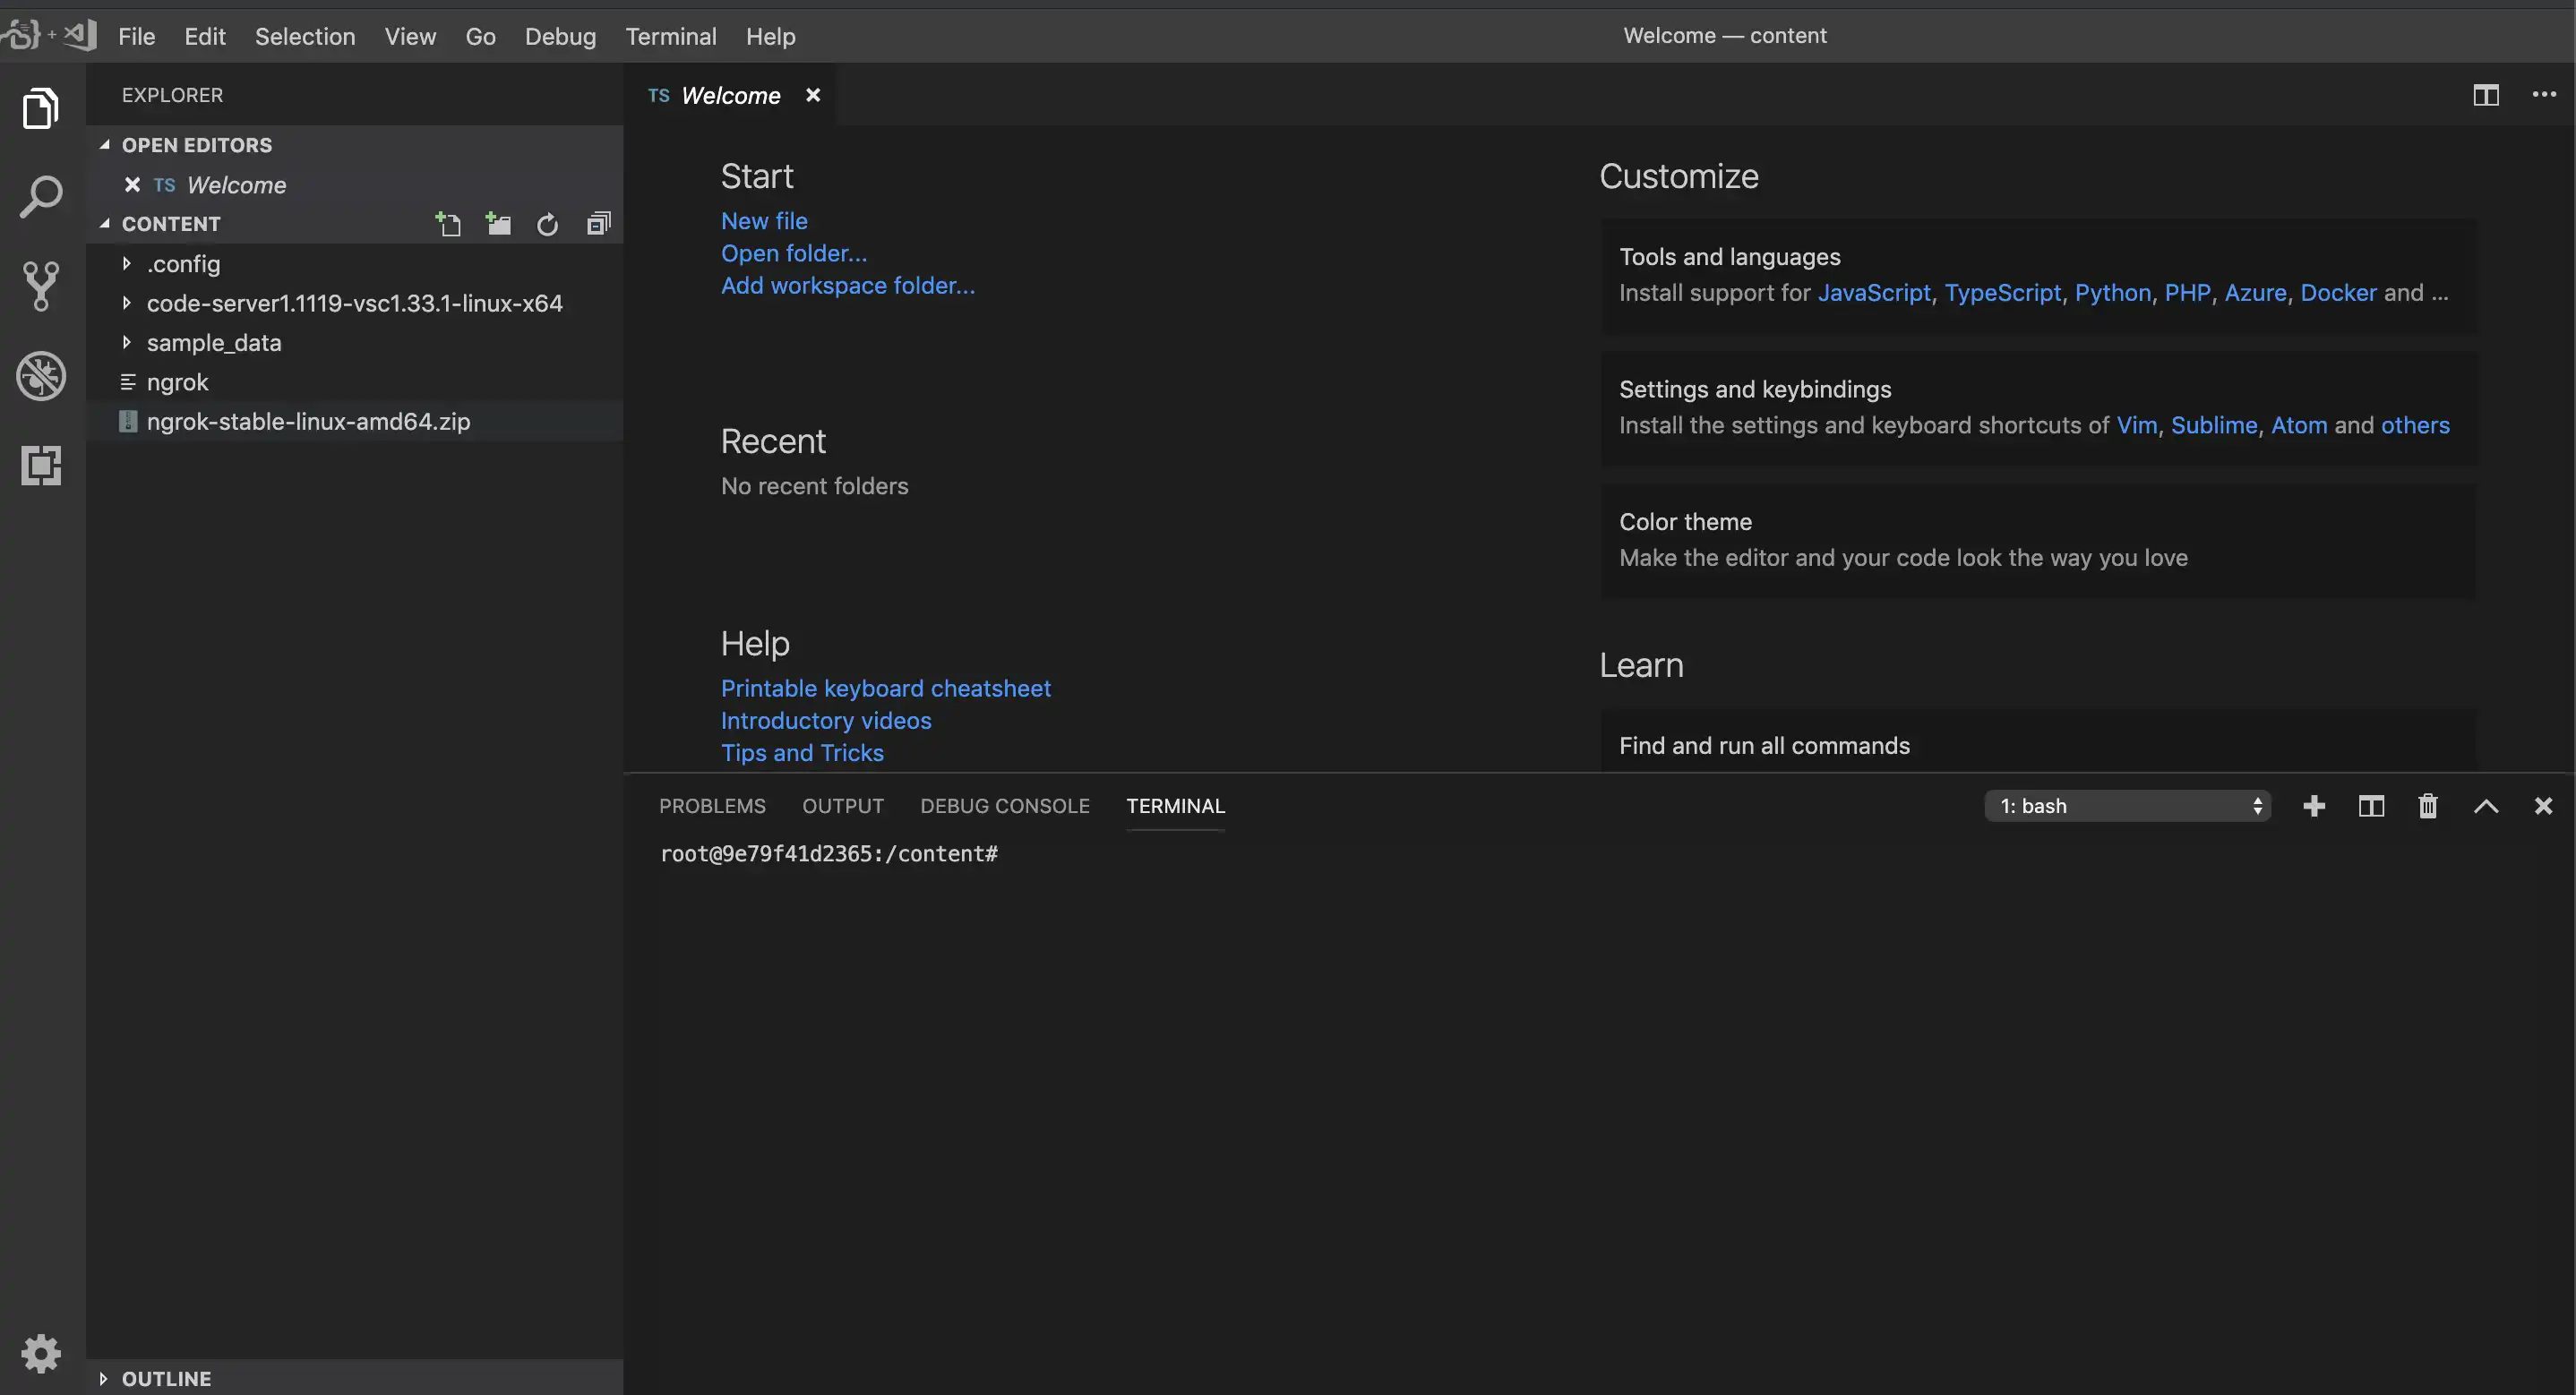Open the Source Control view
Image resolution: width=2576 pixels, height=1395 pixels.
[x=41, y=286]
